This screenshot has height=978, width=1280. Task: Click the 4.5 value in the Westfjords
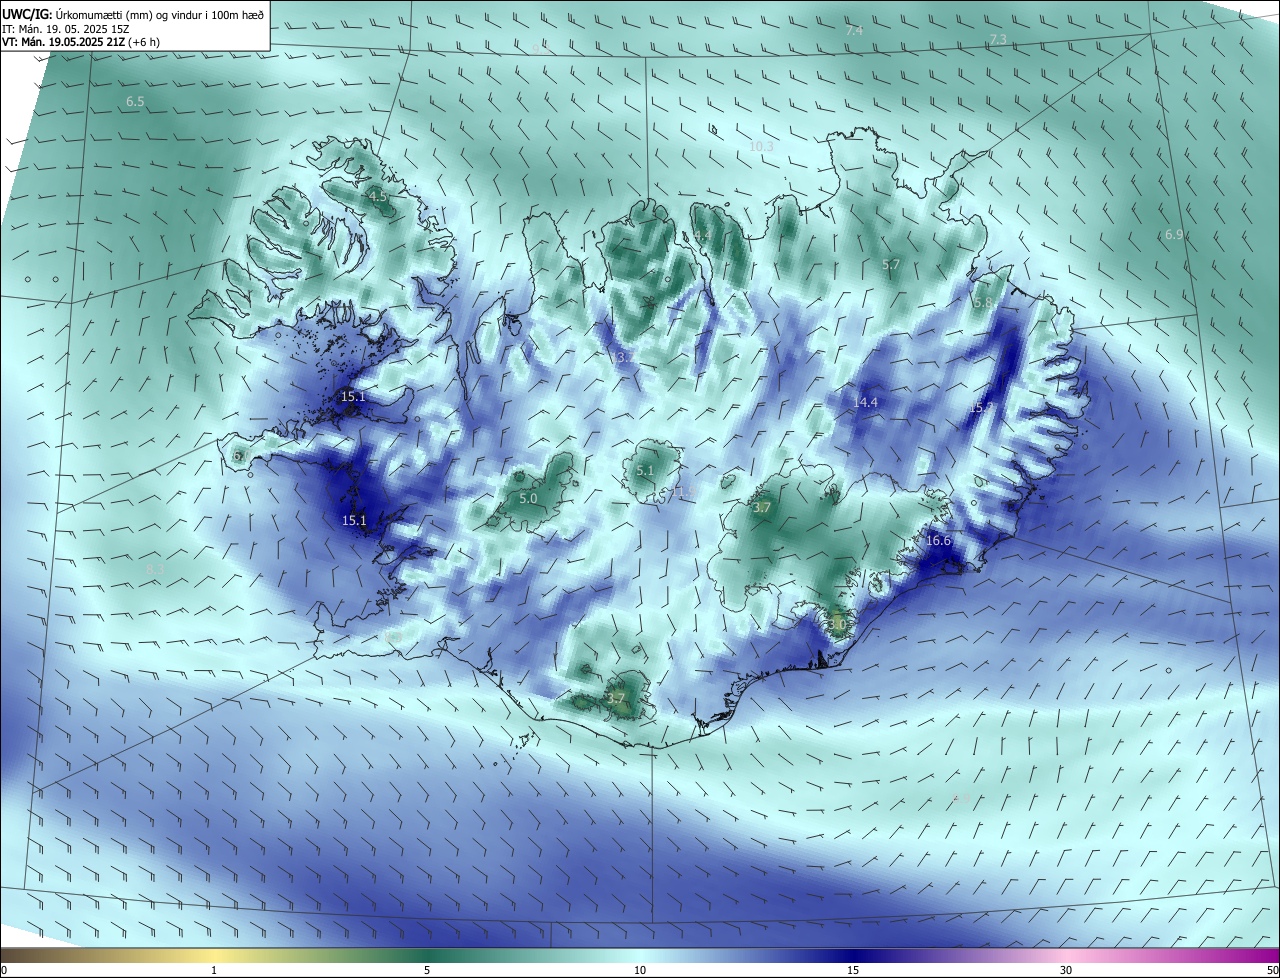pos(378,197)
